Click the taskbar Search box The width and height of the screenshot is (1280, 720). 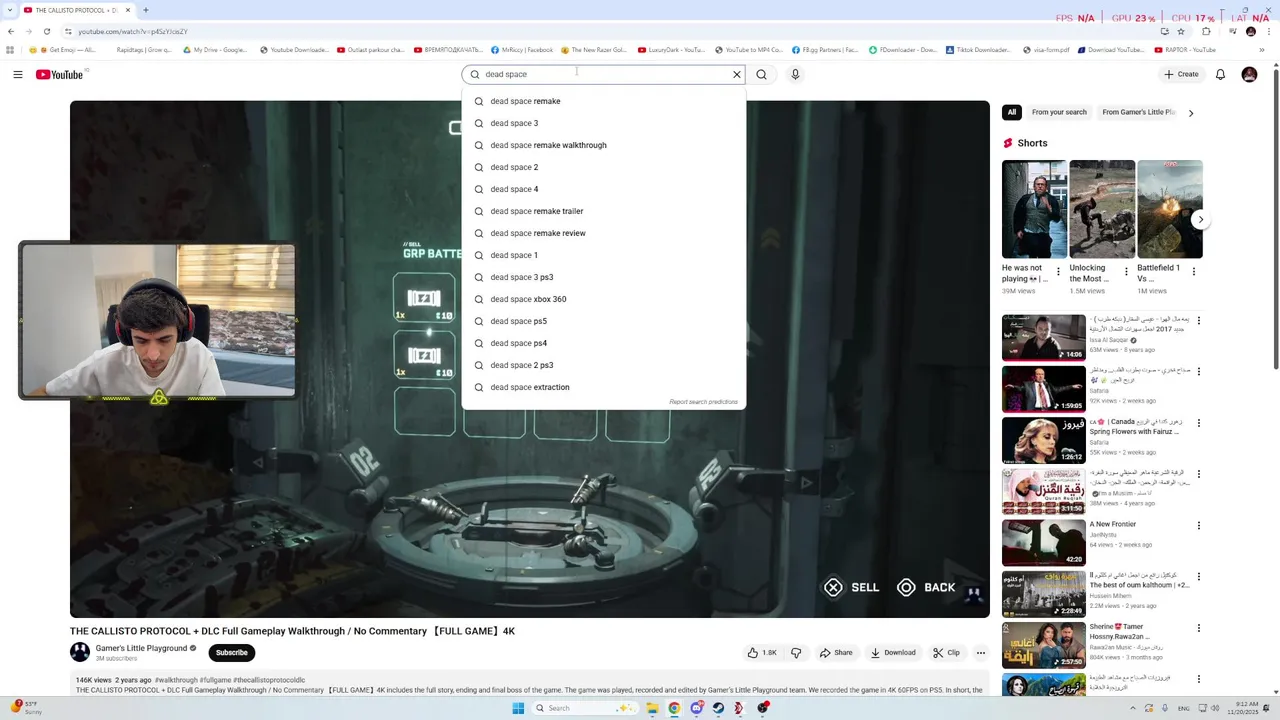tap(585, 708)
